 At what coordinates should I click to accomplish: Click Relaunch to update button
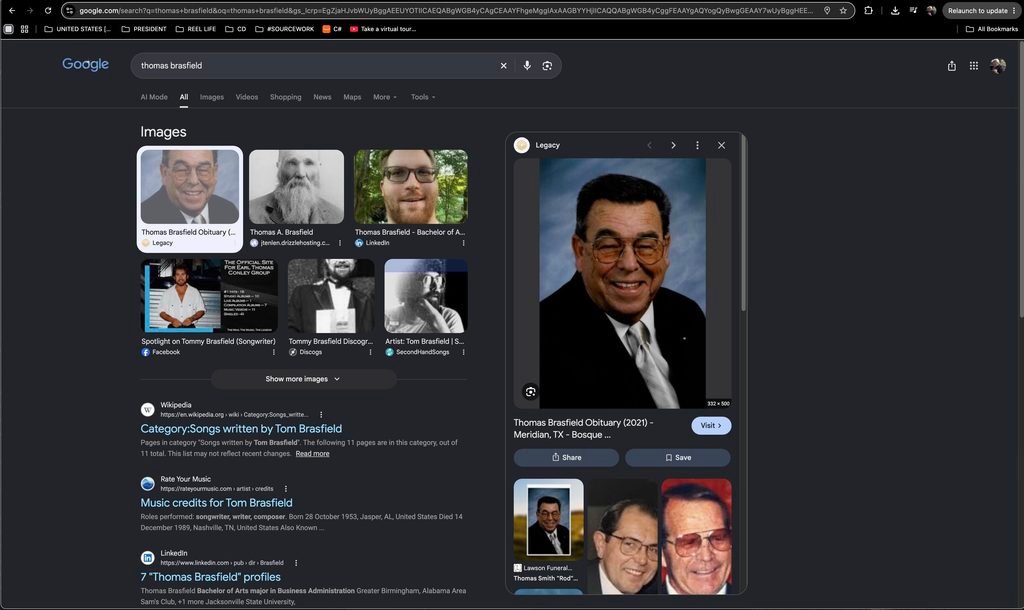tap(982, 10)
